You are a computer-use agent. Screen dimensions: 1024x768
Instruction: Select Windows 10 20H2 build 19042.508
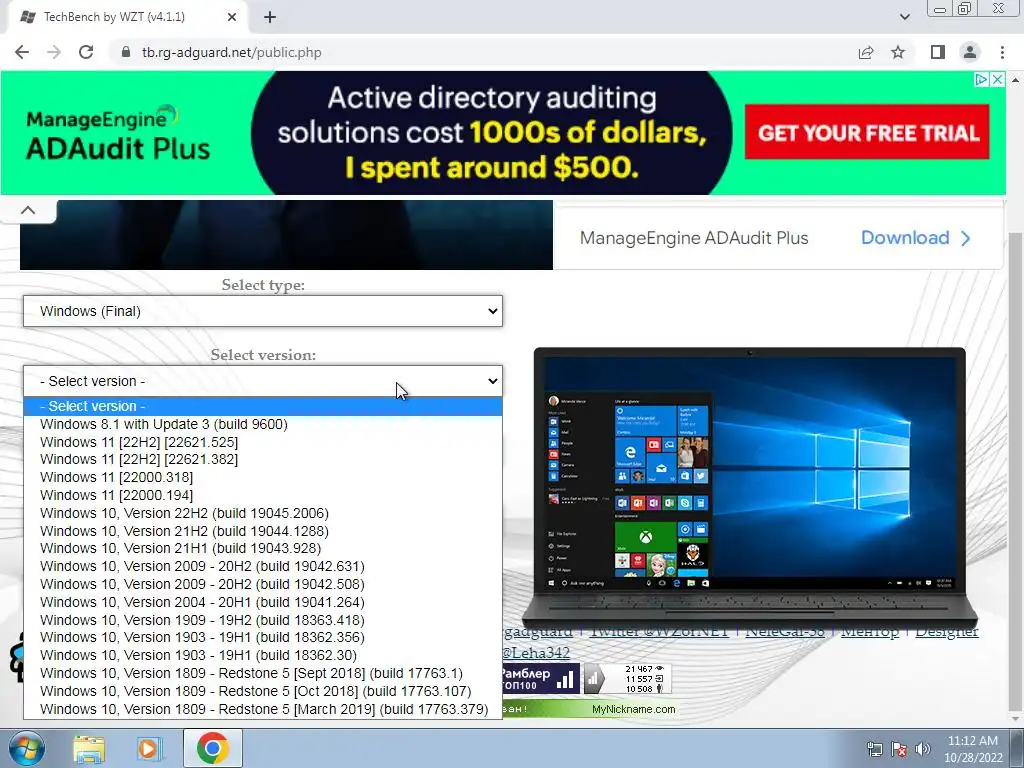263,584
